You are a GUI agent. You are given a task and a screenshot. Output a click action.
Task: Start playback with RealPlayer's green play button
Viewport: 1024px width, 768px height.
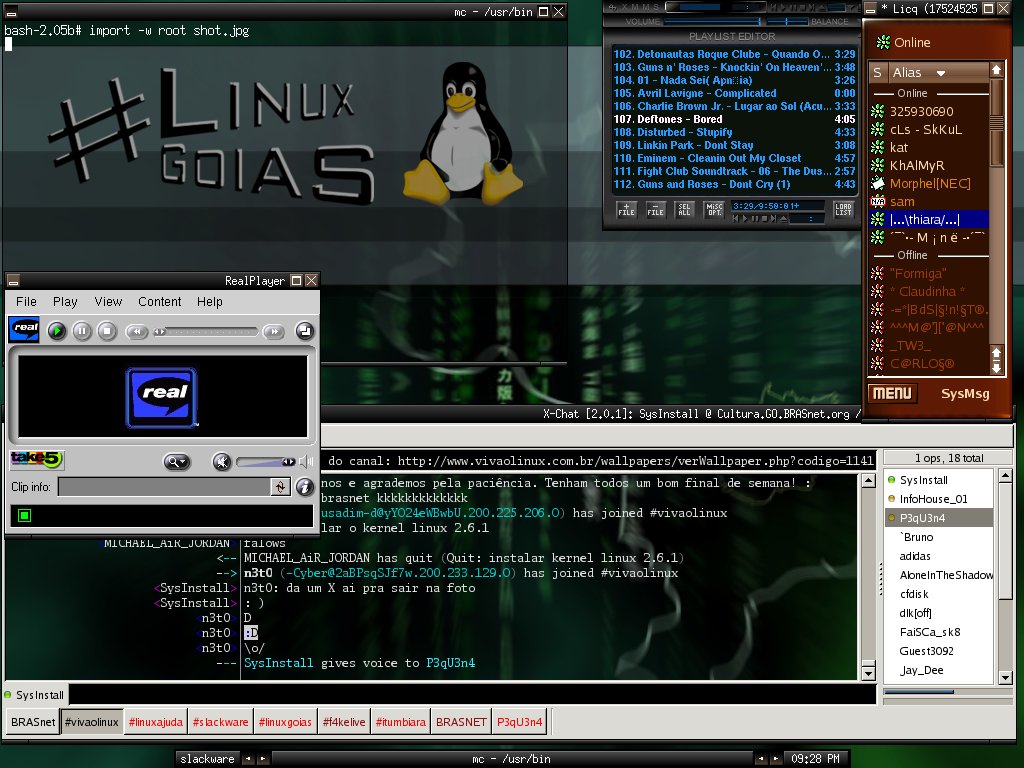[x=57, y=331]
